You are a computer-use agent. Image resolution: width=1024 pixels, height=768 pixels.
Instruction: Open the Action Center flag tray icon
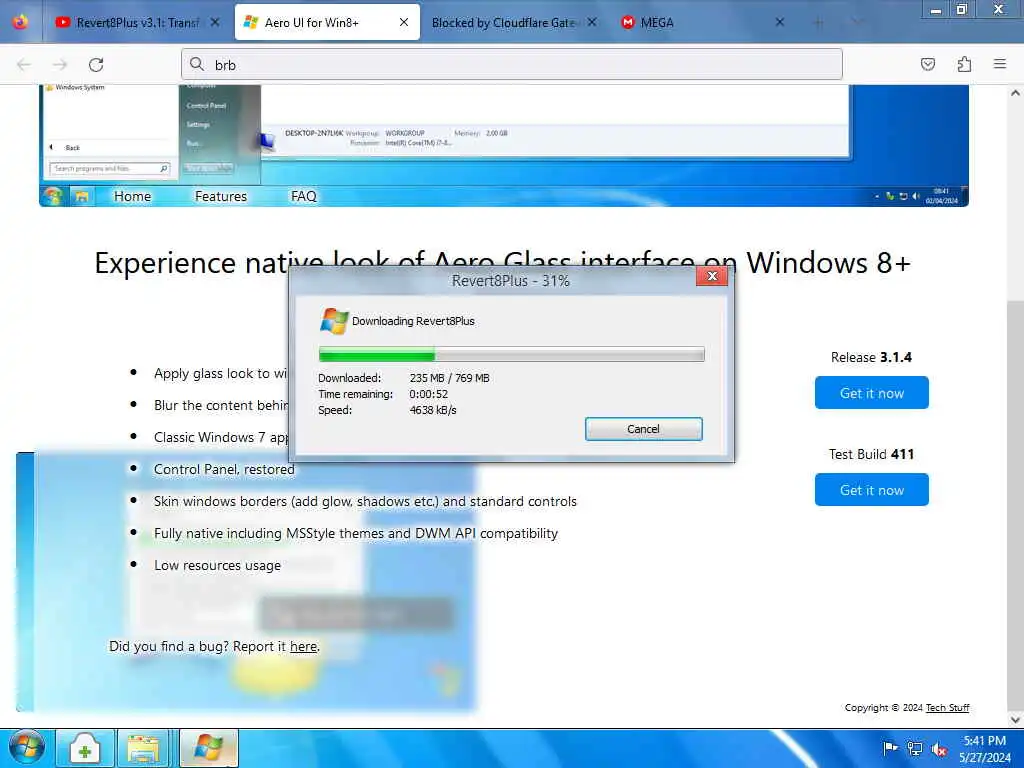tap(889, 749)
